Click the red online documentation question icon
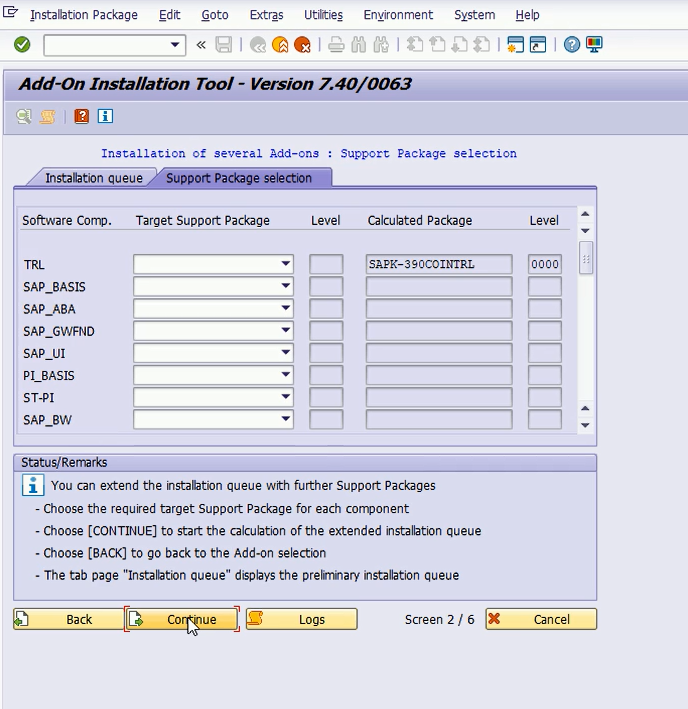The image size is (688, 709). pos(82,117)
